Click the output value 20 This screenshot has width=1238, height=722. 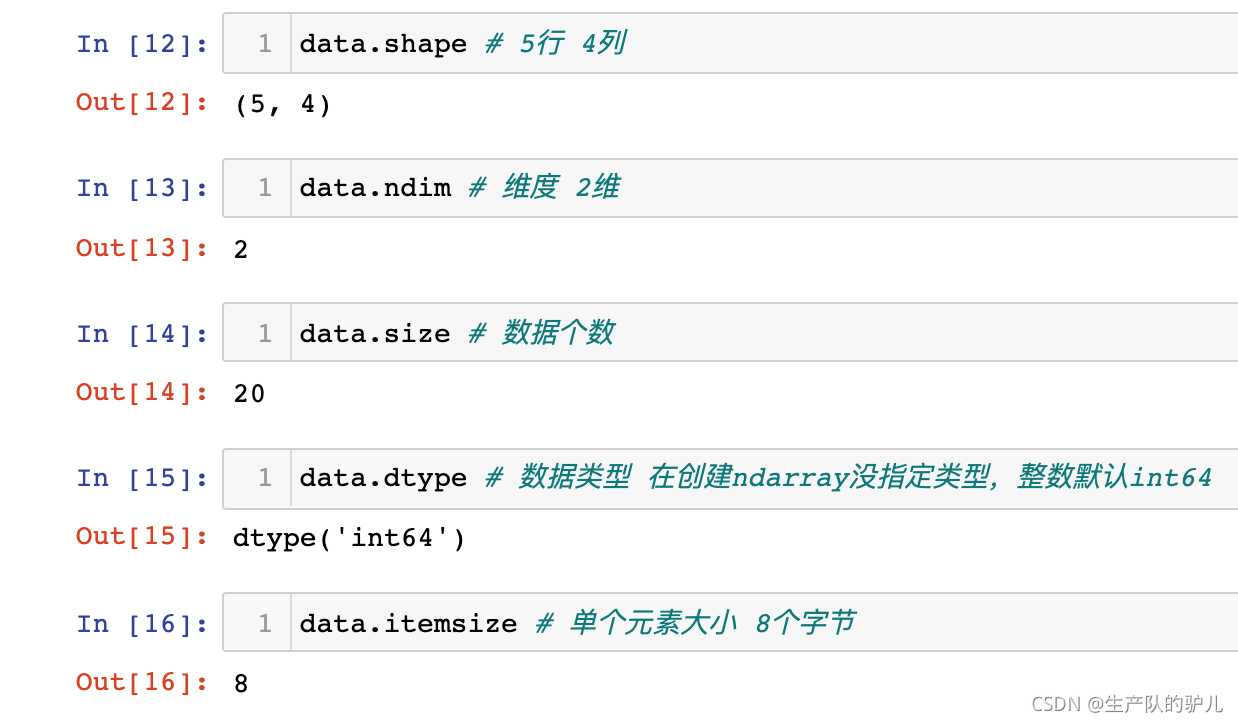pyautogui.click(x=249, y=393)
